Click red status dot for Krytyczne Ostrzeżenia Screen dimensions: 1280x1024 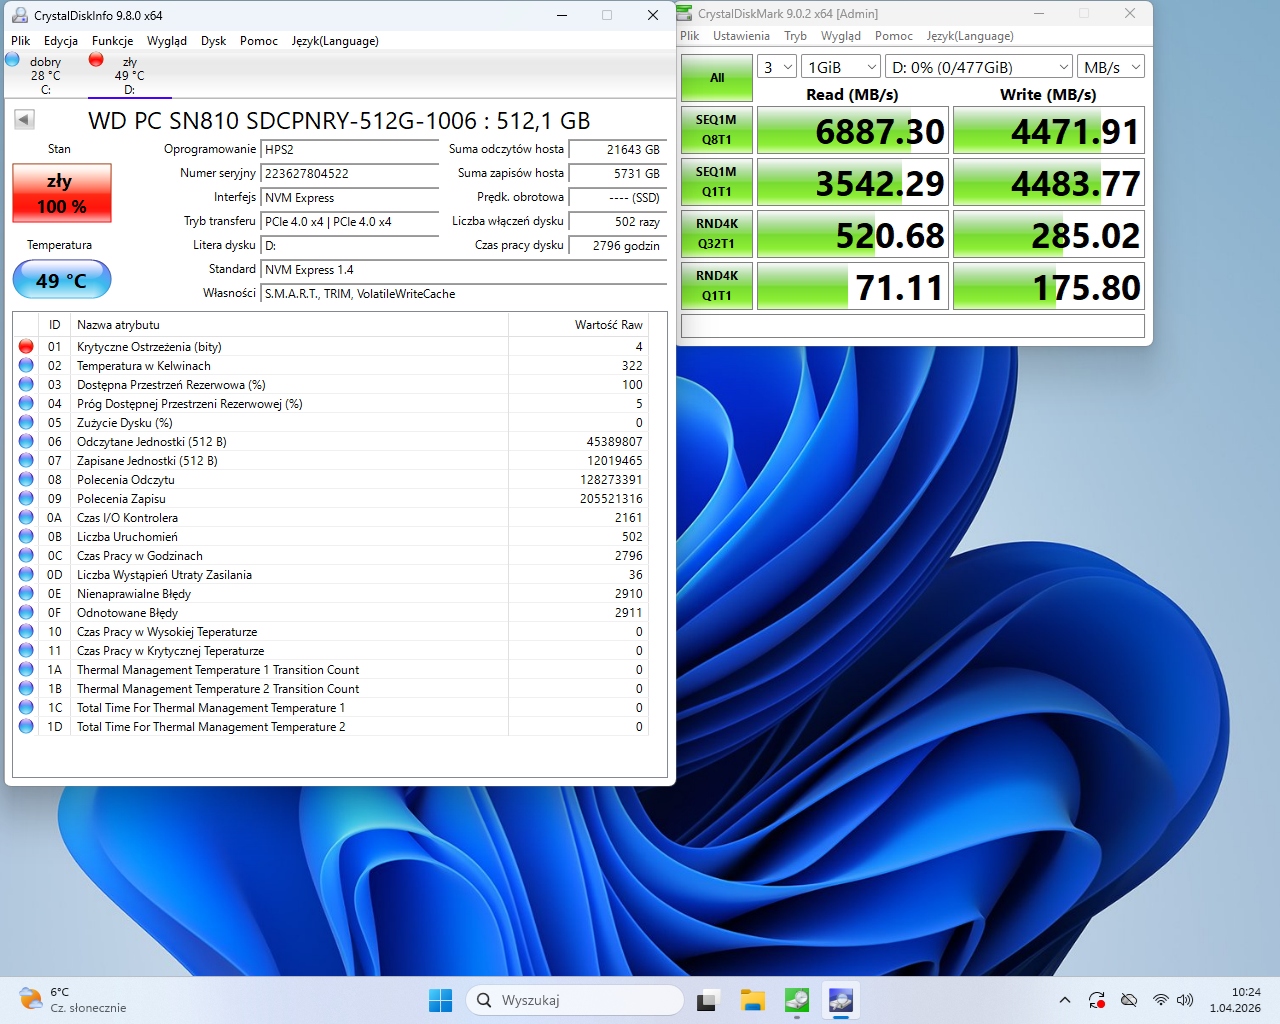click(26, 347)
